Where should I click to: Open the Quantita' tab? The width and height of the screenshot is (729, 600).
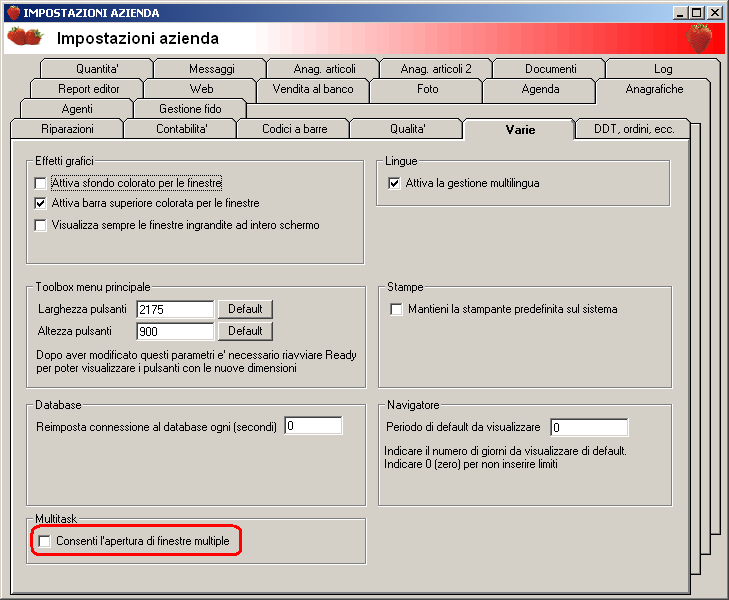(x=97, y=69)
